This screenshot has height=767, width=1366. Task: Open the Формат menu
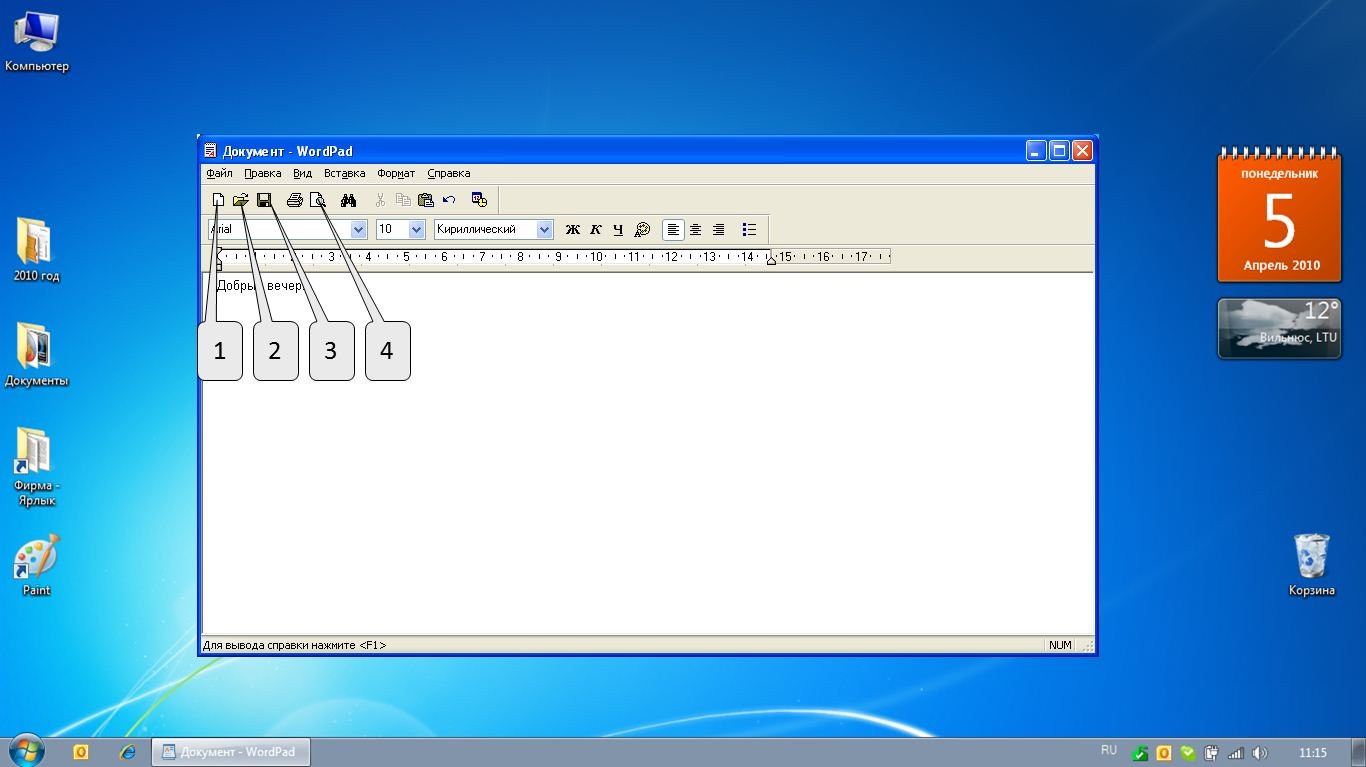click(x=396, y=173)
